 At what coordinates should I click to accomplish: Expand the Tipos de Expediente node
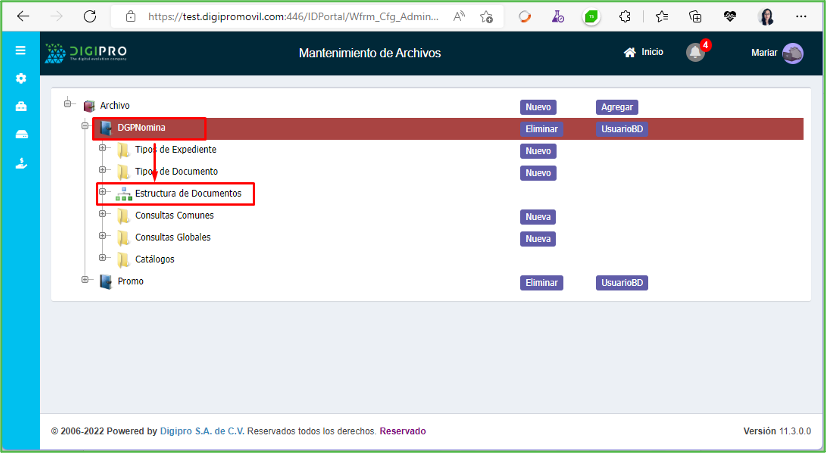pos(102,150)
